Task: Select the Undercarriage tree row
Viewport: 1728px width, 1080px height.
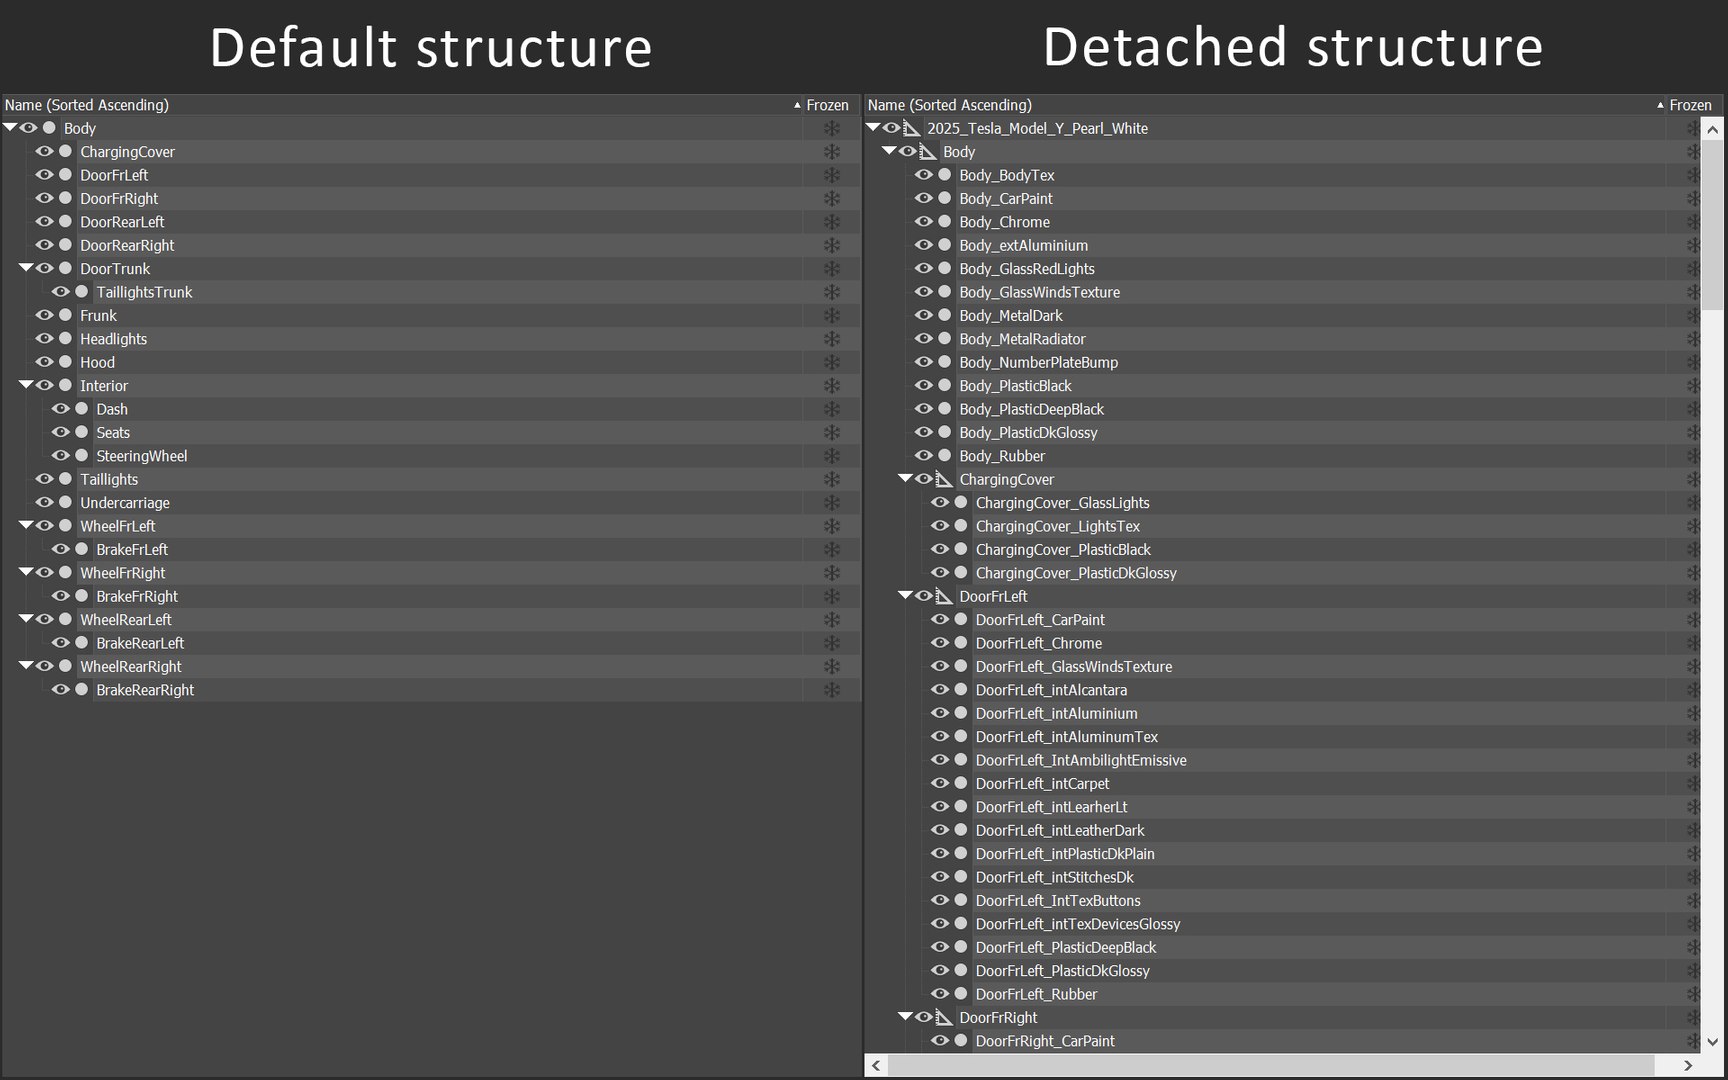Action: [x=431, y=503]
